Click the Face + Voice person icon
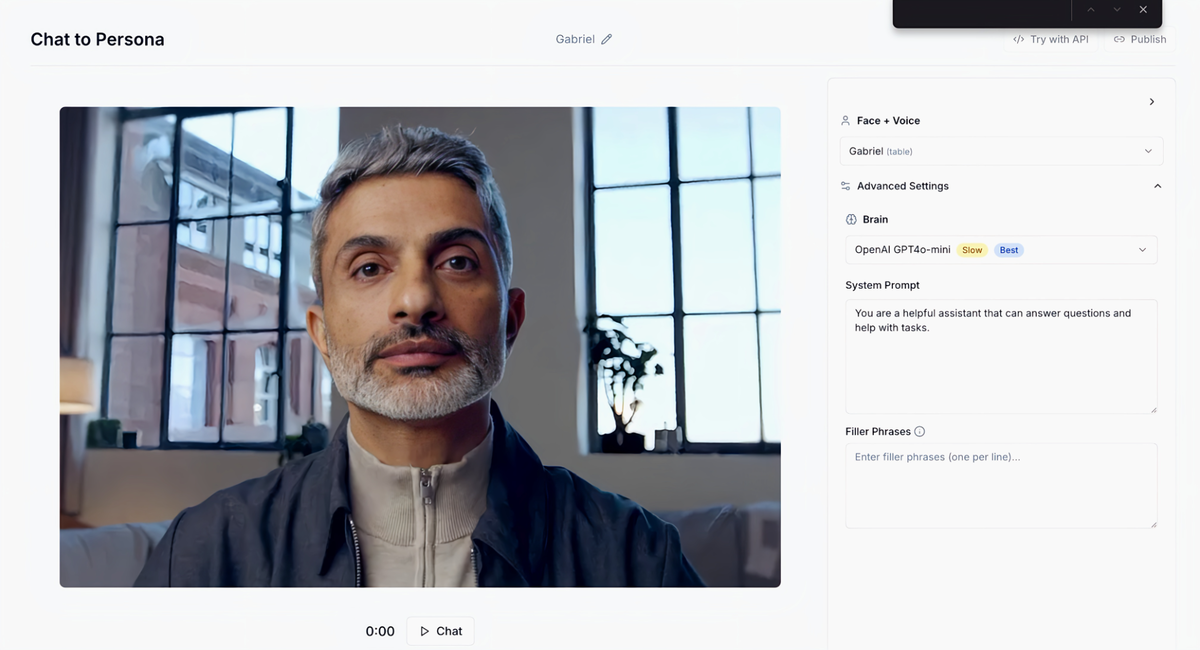 (845, 120)
